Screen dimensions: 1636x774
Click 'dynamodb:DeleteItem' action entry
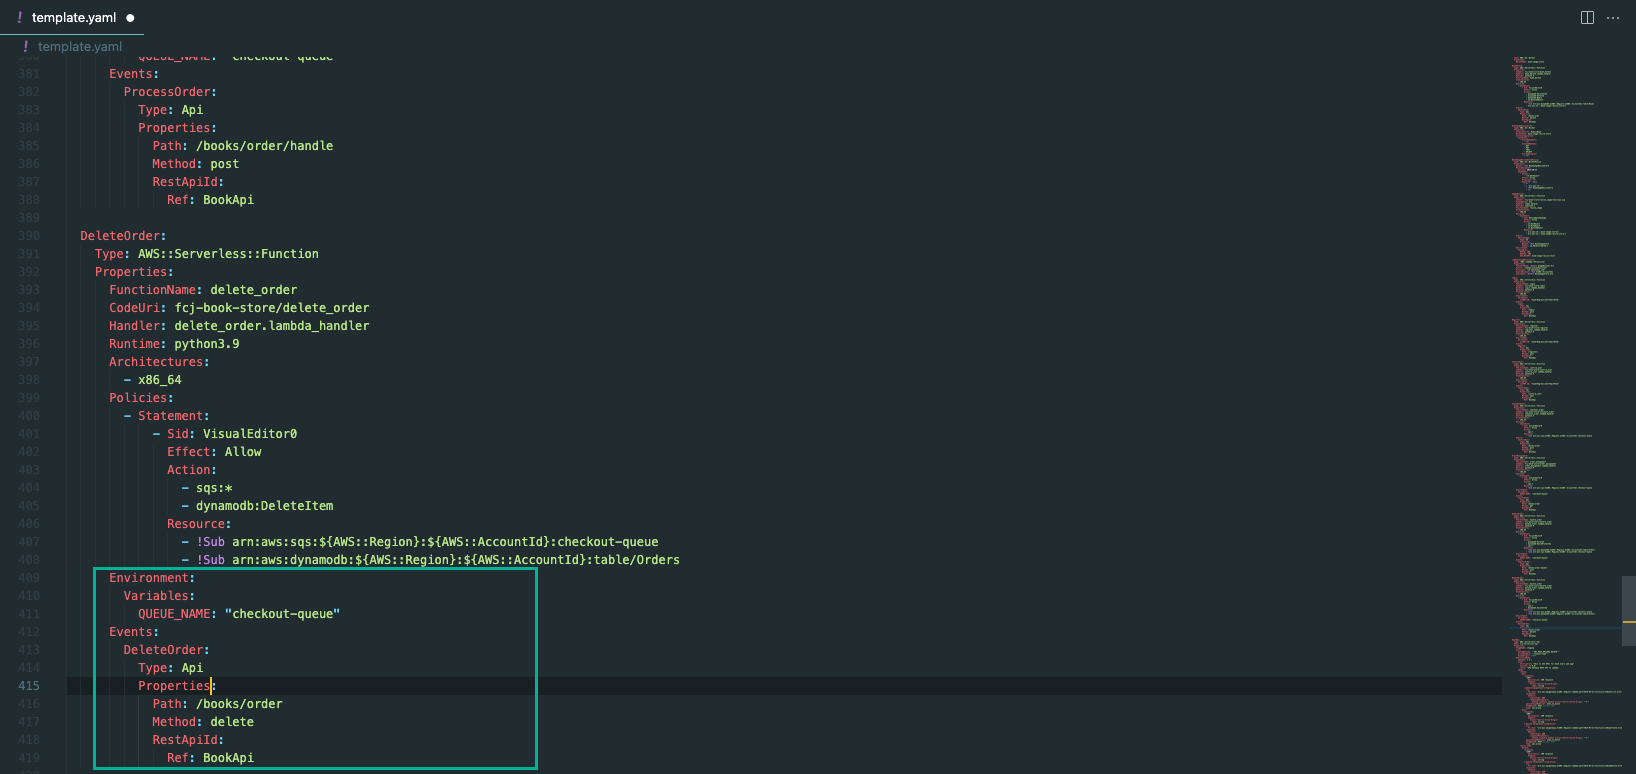(265, 506)
